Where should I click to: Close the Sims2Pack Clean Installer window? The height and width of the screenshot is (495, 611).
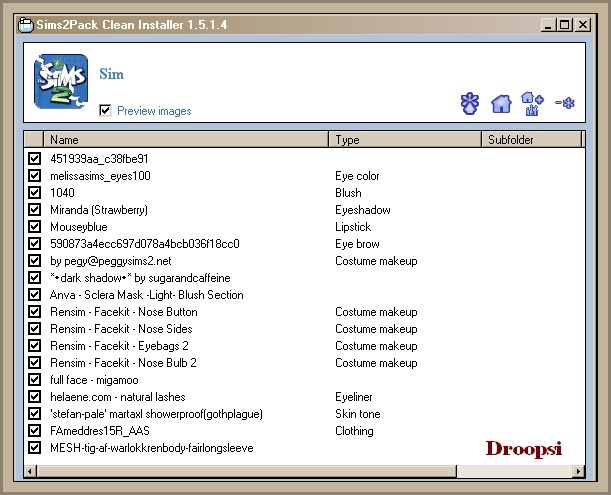[583, 25]
